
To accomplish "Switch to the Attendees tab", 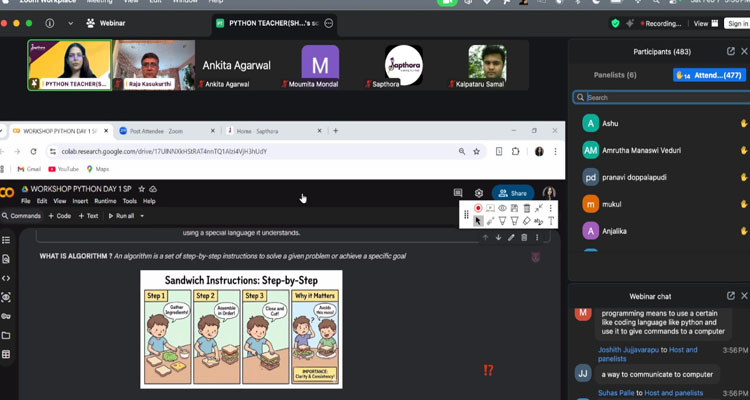I will click(x=708, y=74).
